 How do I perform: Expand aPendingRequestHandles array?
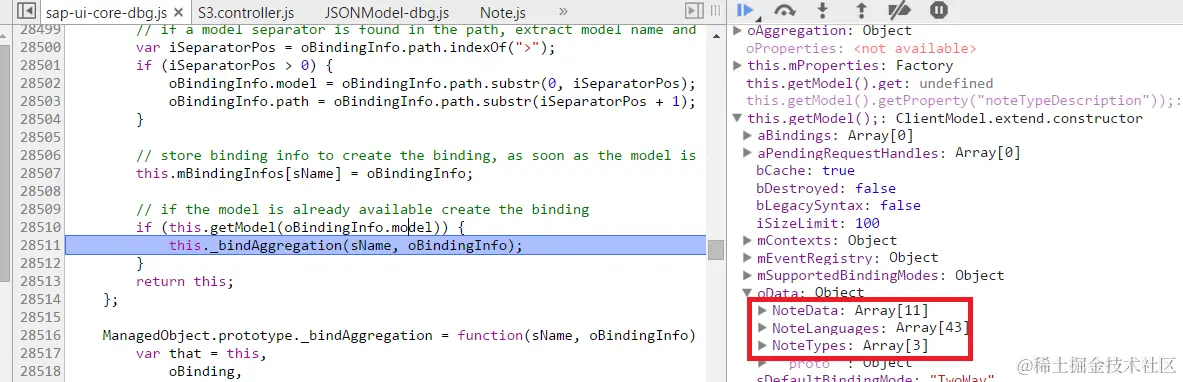coord(748,153)
